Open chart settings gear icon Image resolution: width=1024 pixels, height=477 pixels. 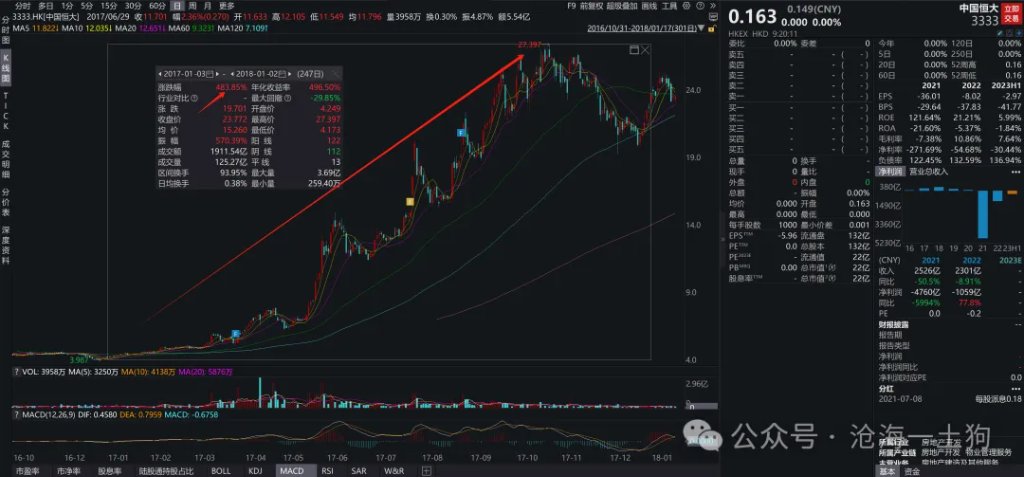point(686,6)
